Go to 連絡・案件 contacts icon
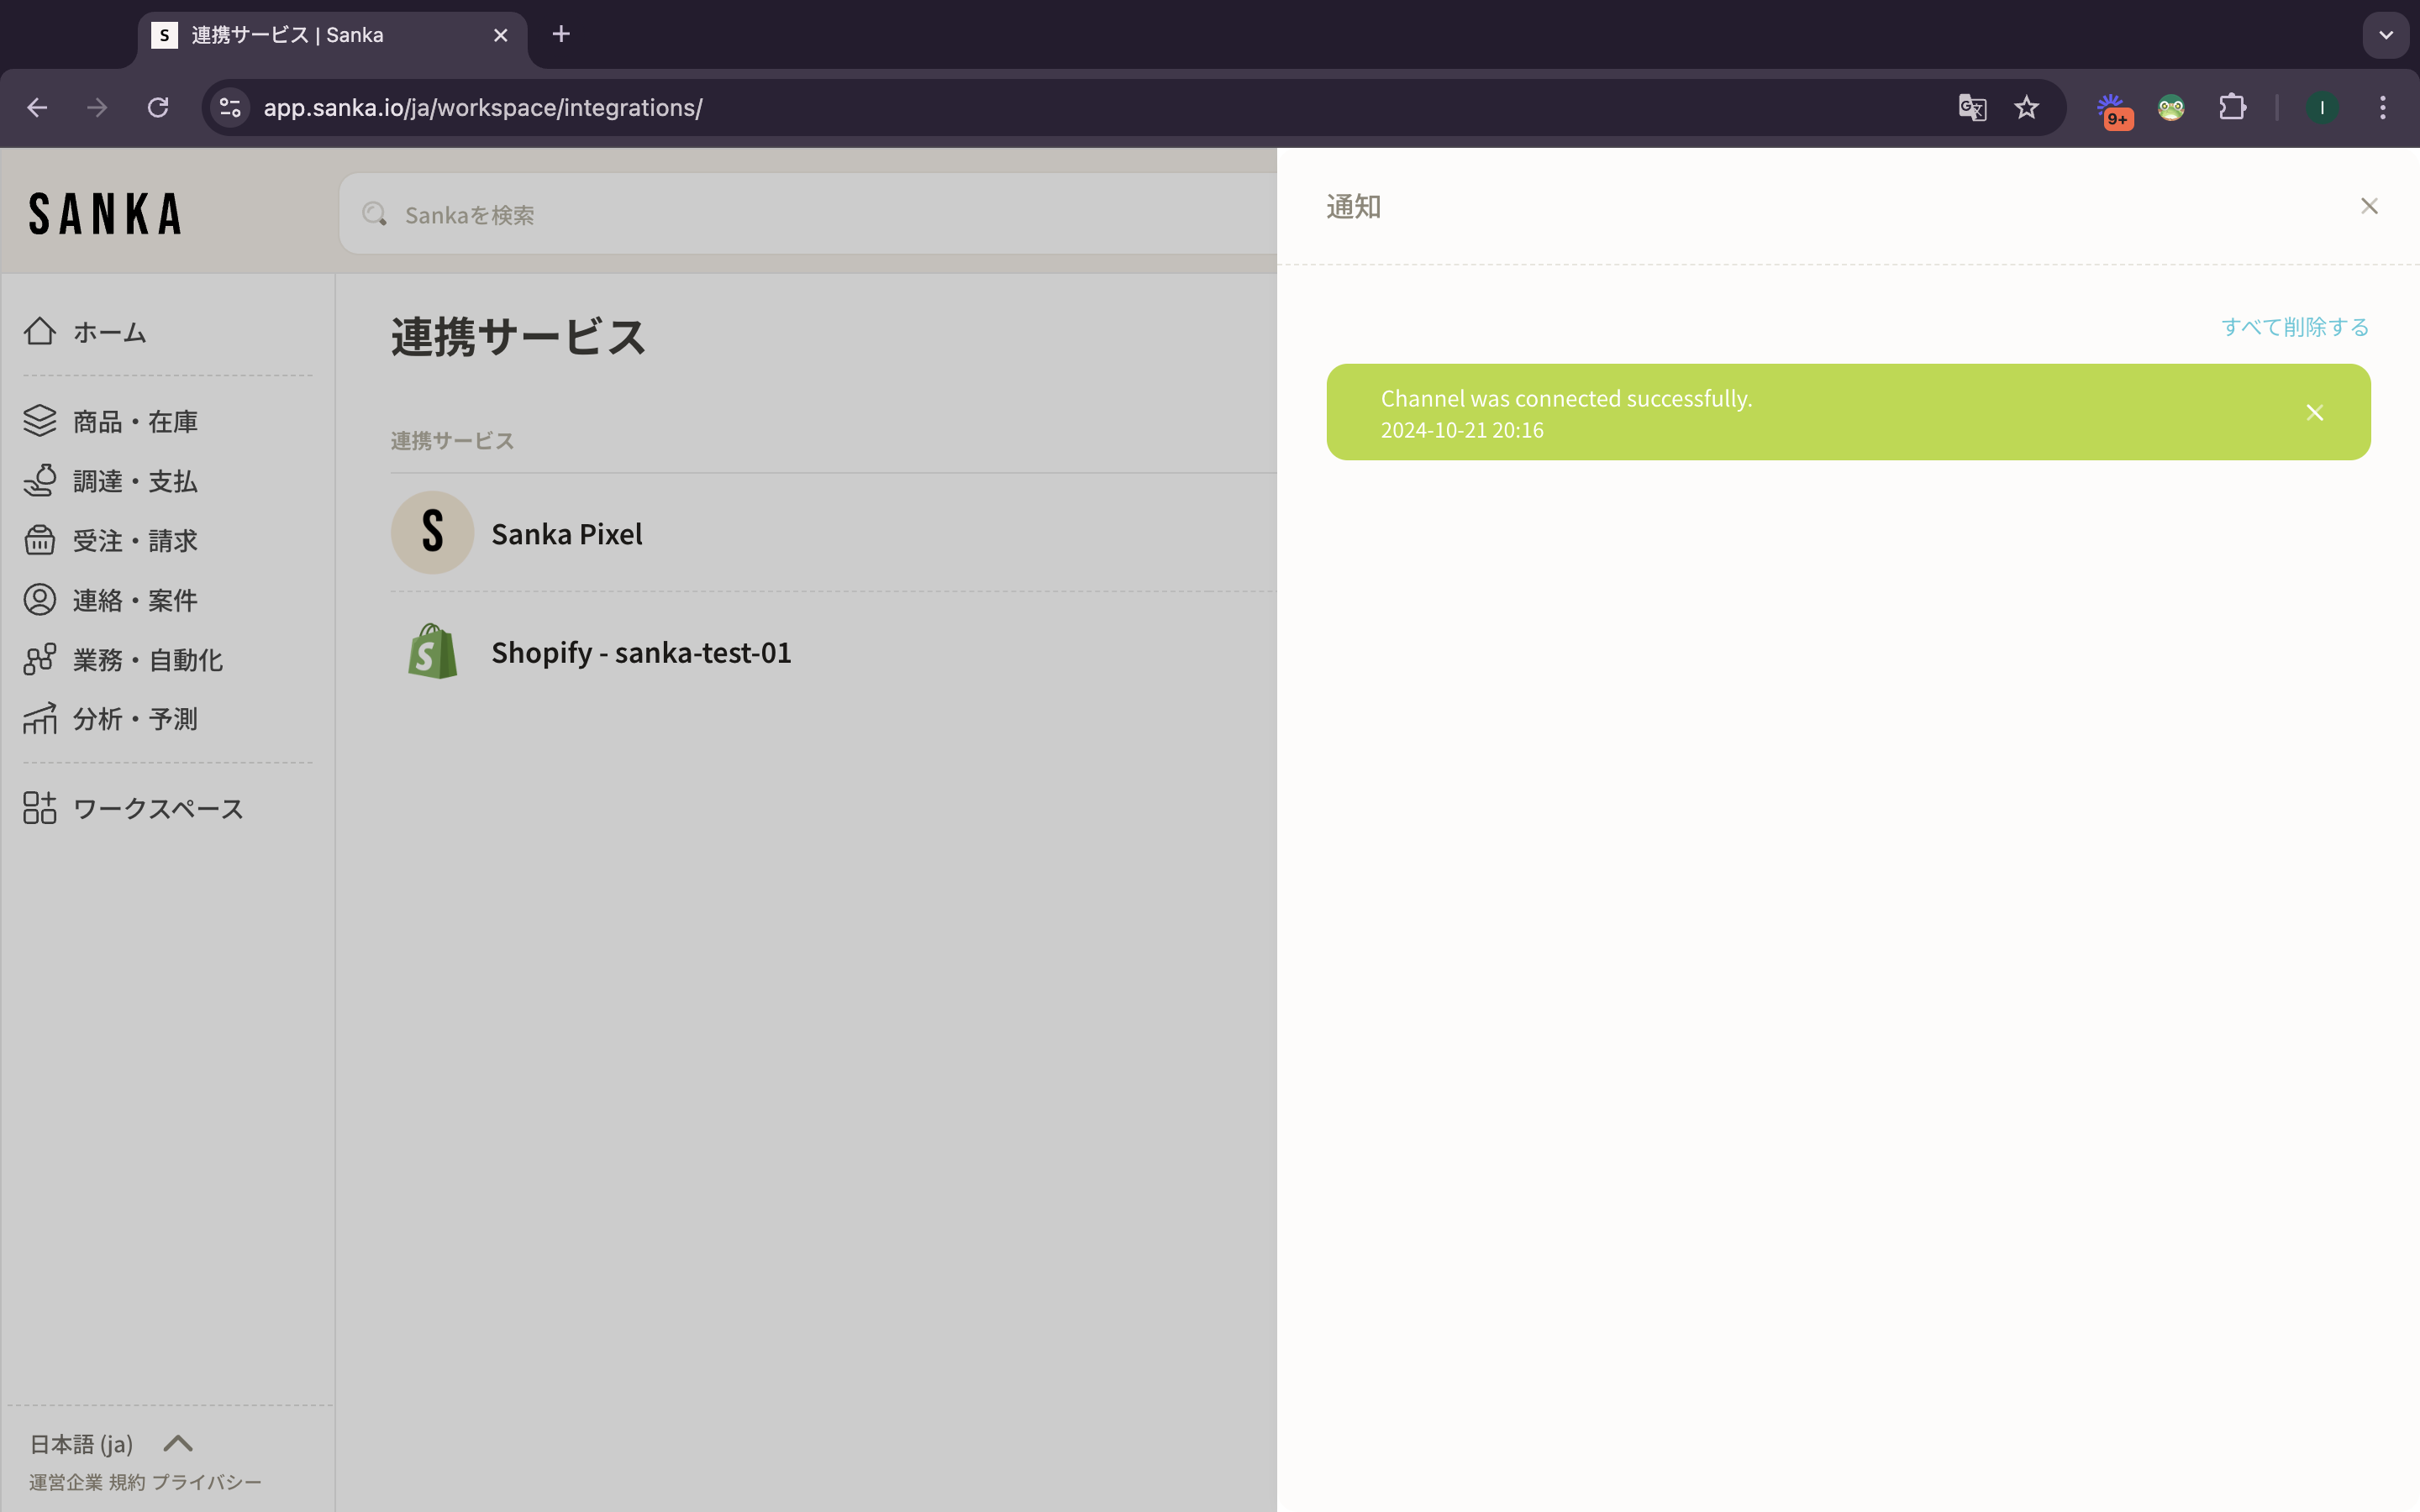Image resolution: width=2420 pixels, height=1512 pixels. [40, 600]
